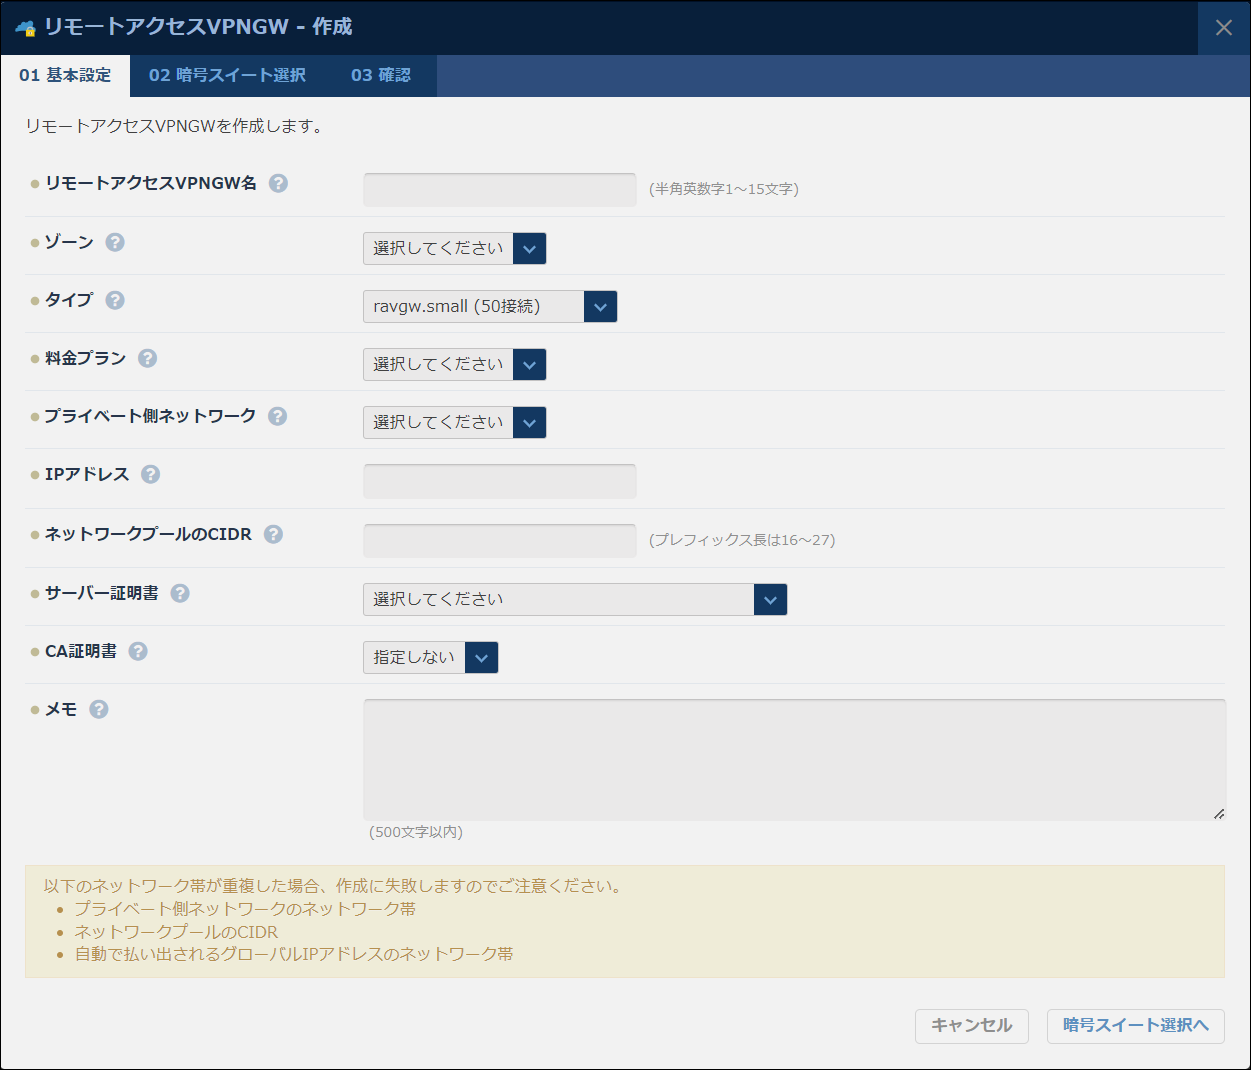This screenshot has width=1251, height=1070.
Task: Click the ゾーン help question mark icon
Action: pos(115,242)
